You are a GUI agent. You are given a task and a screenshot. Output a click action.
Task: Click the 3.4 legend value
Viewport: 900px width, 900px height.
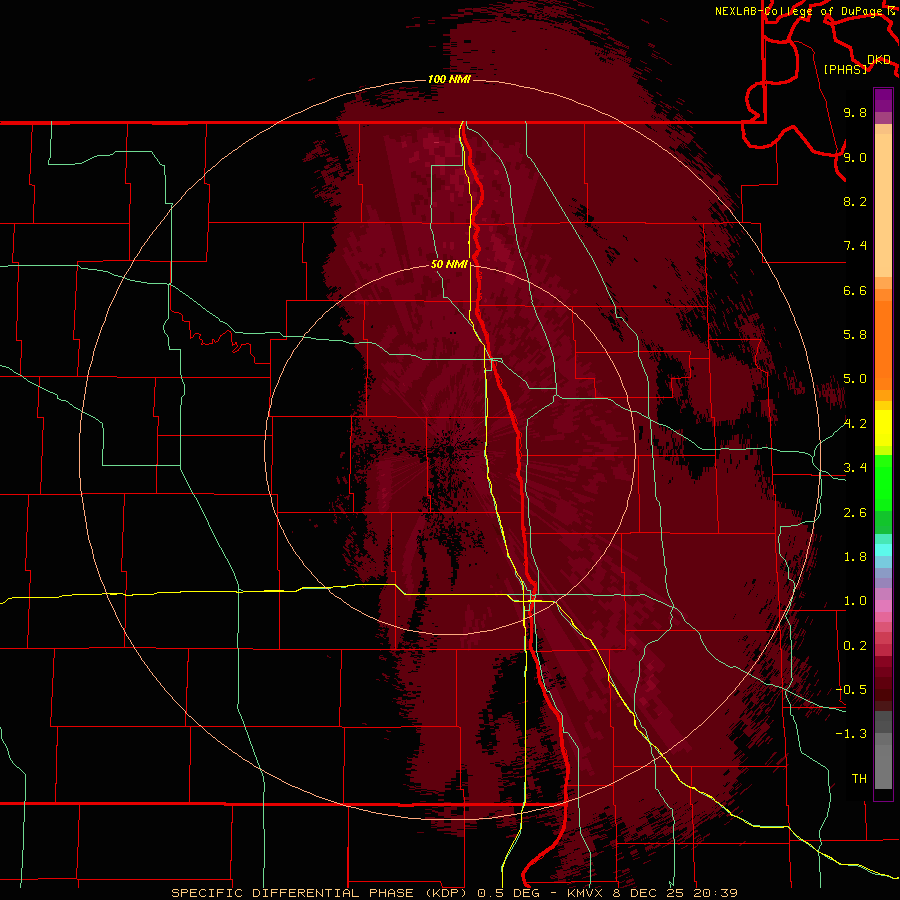855,468
